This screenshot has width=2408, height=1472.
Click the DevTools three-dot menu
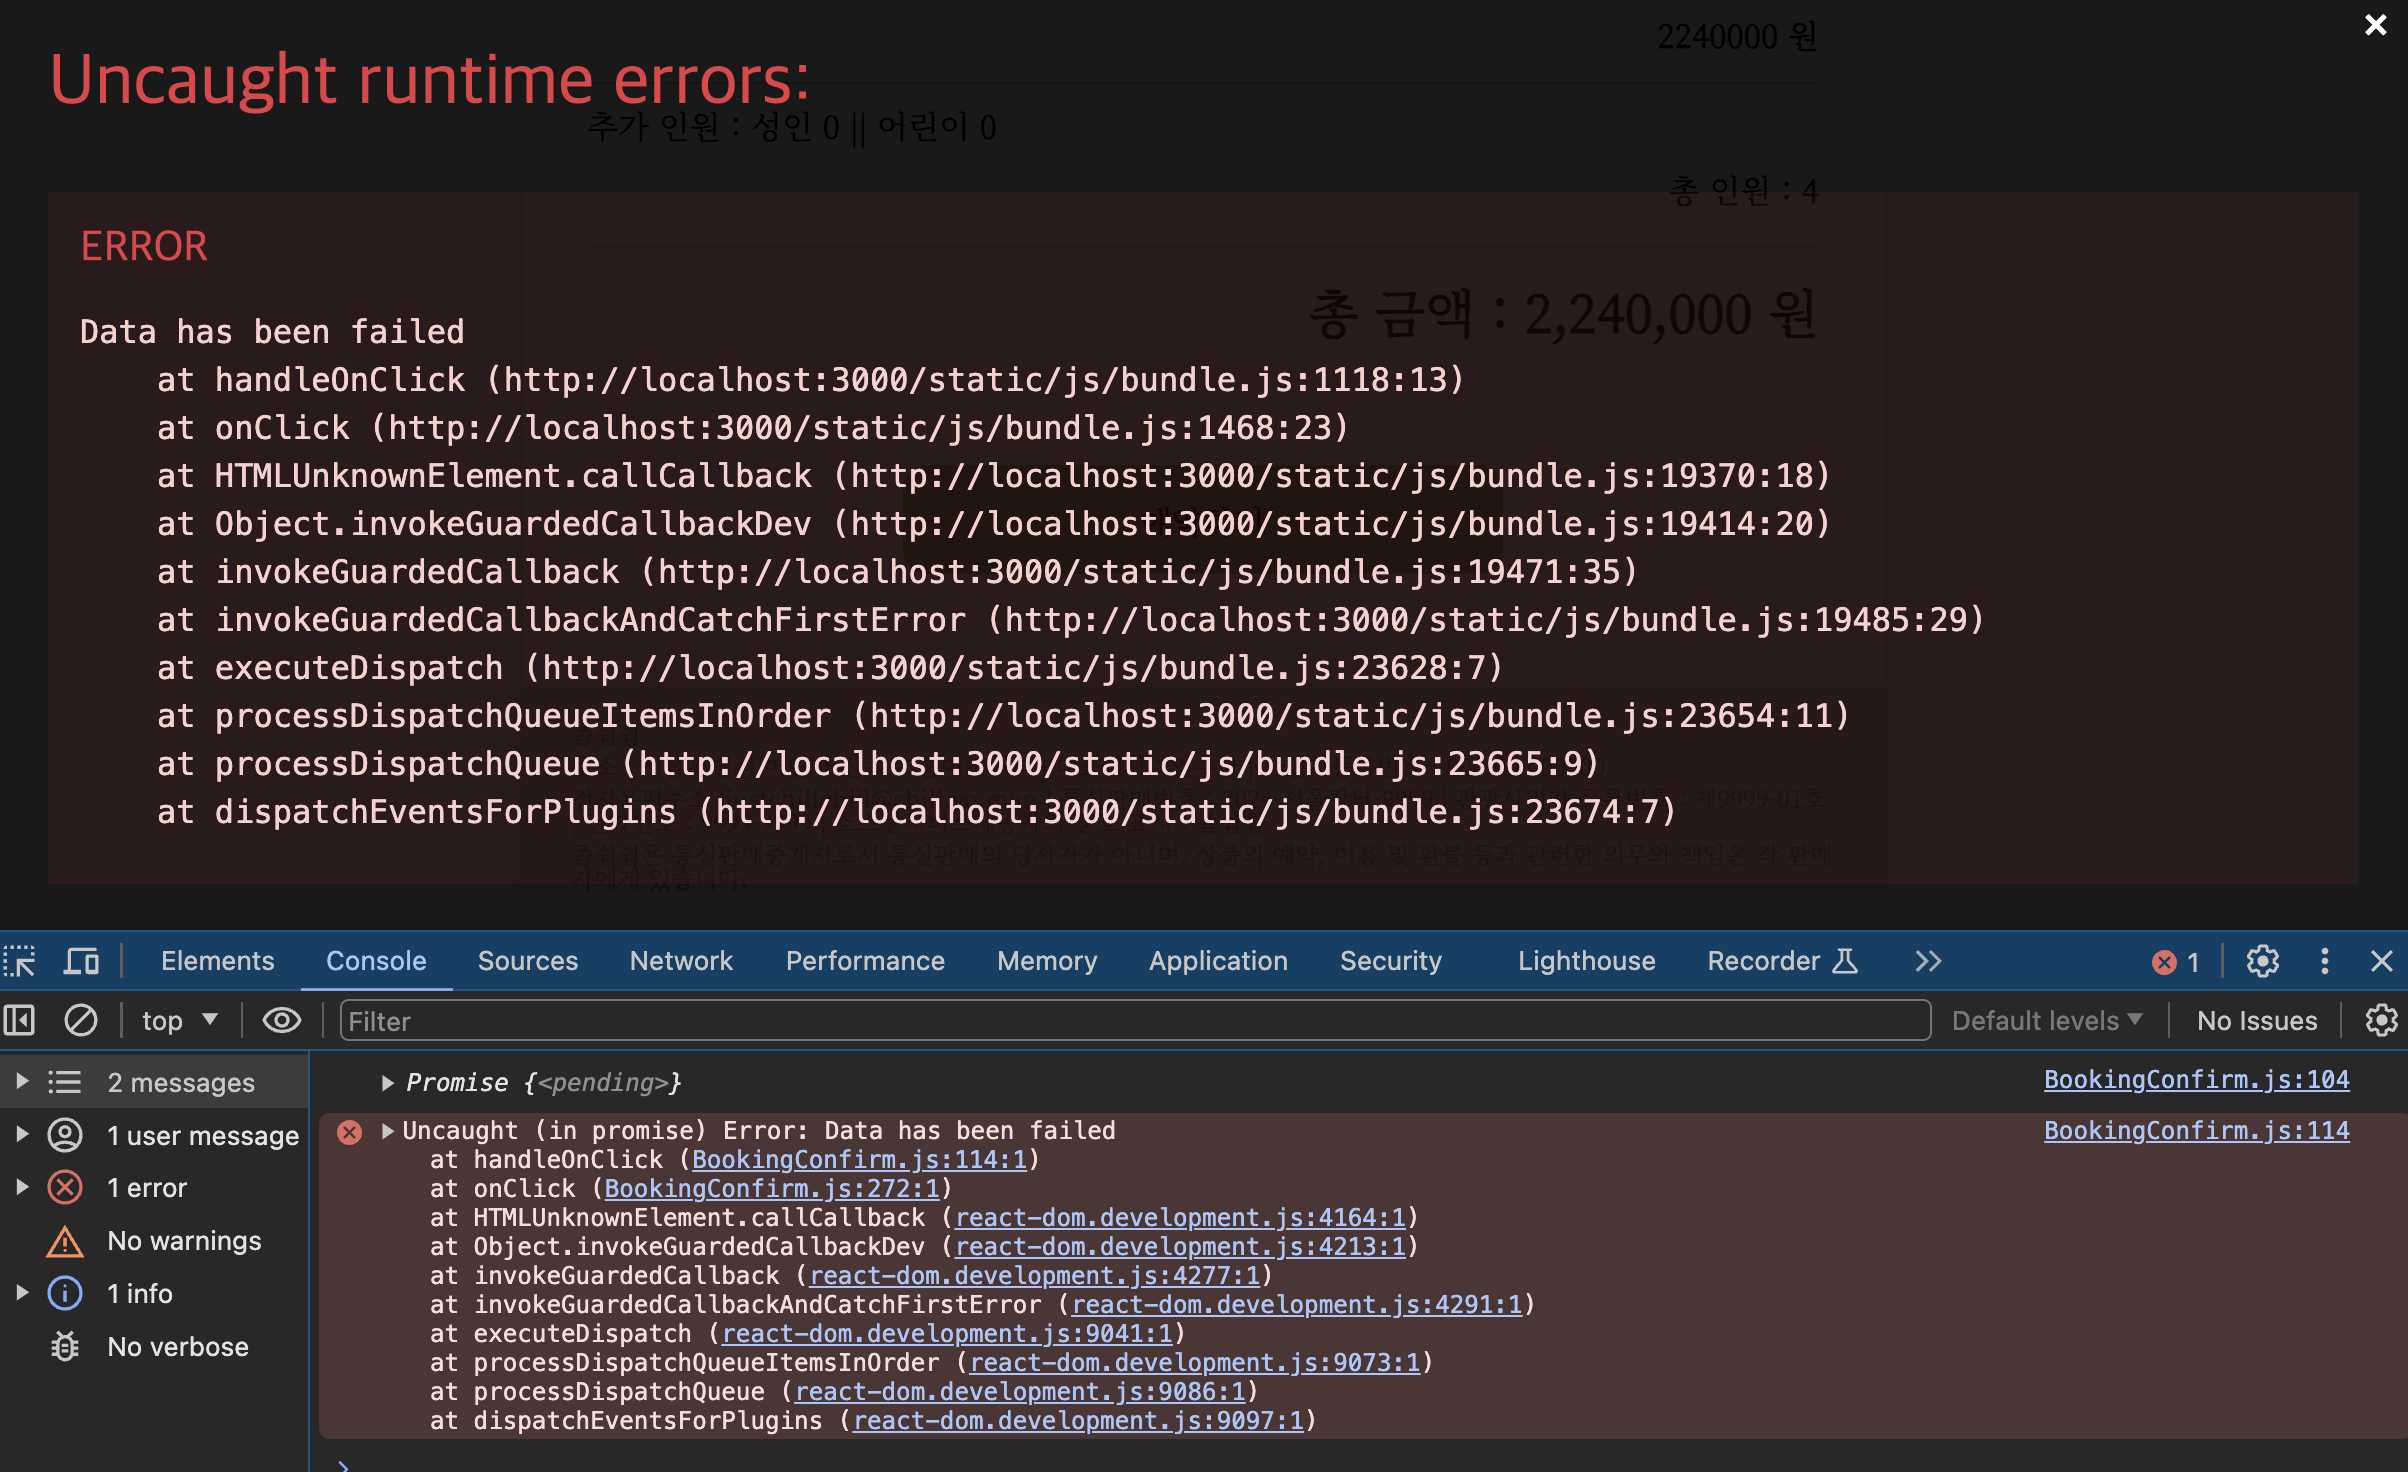(2325, 961)
